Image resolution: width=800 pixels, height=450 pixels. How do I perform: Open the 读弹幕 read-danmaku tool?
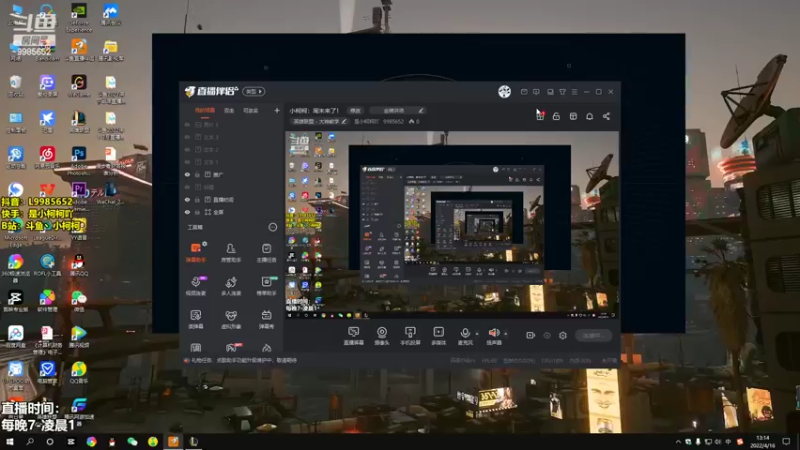point(196,319)
